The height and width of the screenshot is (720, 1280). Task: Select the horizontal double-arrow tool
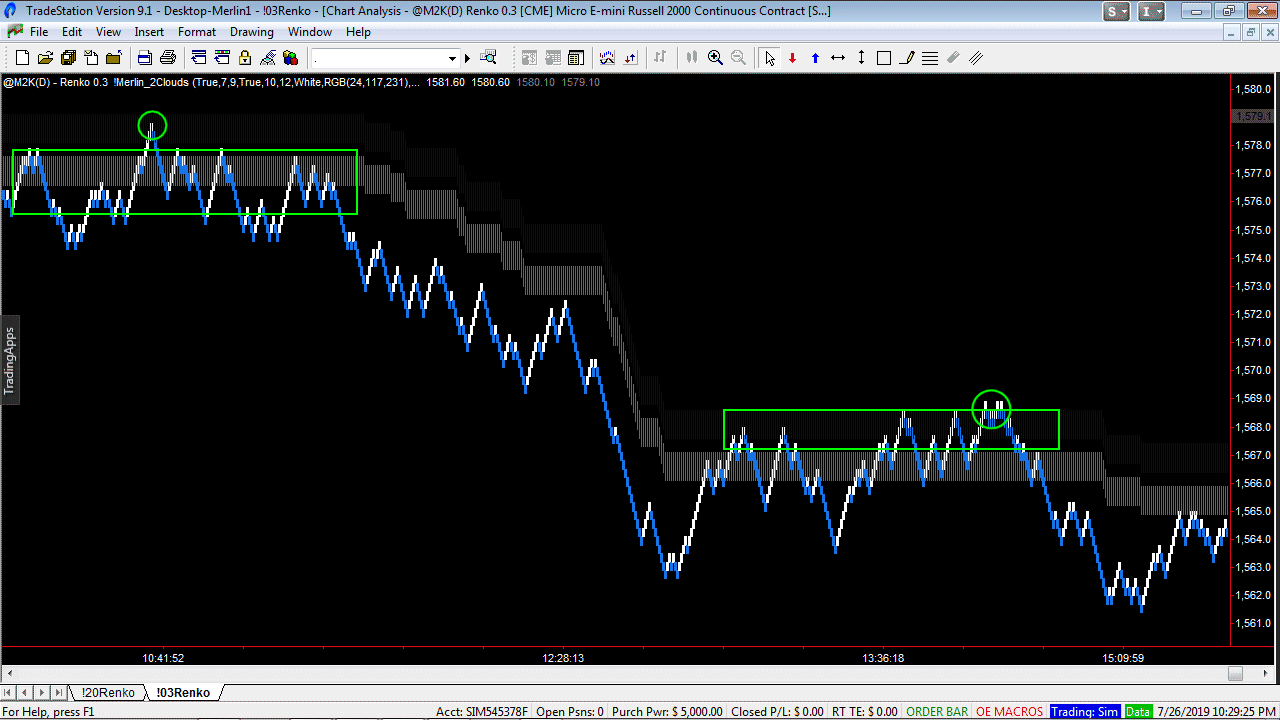838,58
